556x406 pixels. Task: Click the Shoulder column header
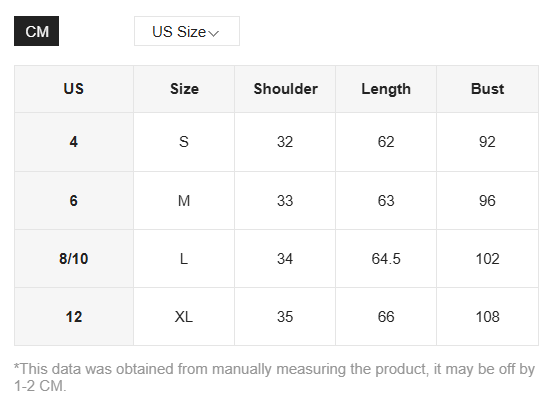285,89
